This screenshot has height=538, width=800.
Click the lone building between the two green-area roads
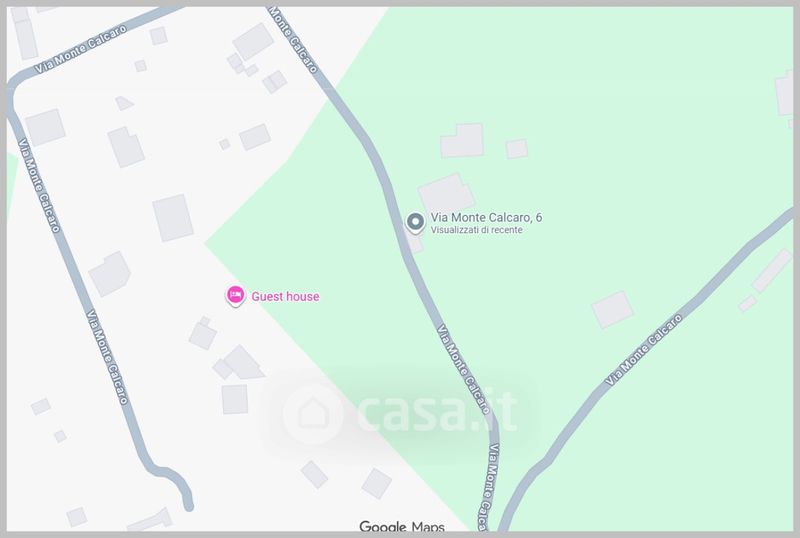612,310
